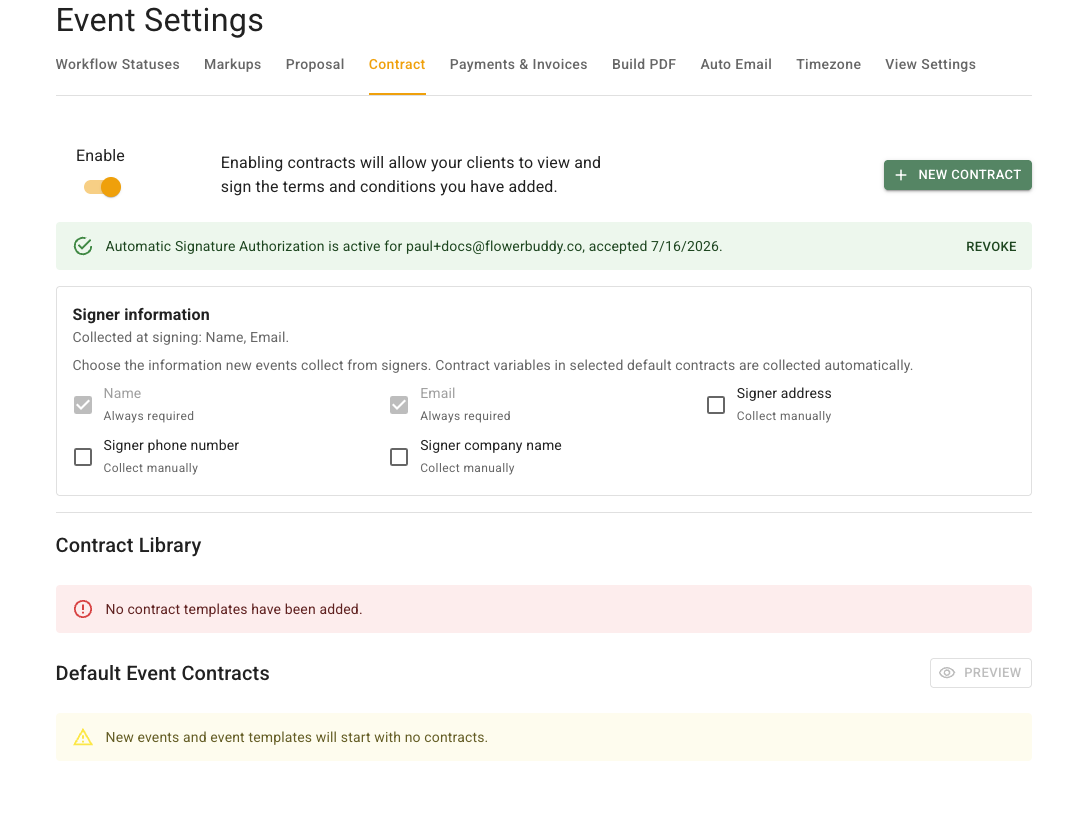Enable the Signer address checkbox

(x=715, y=405)
